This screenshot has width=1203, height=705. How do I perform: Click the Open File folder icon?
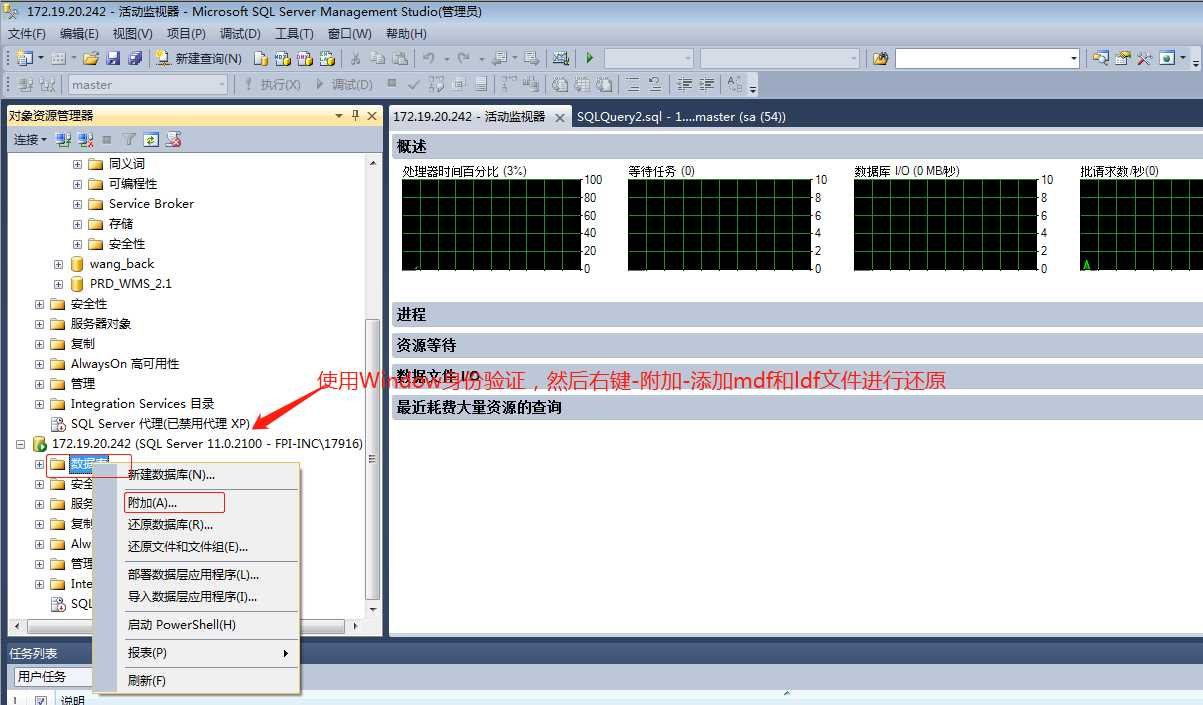point(91,59)
